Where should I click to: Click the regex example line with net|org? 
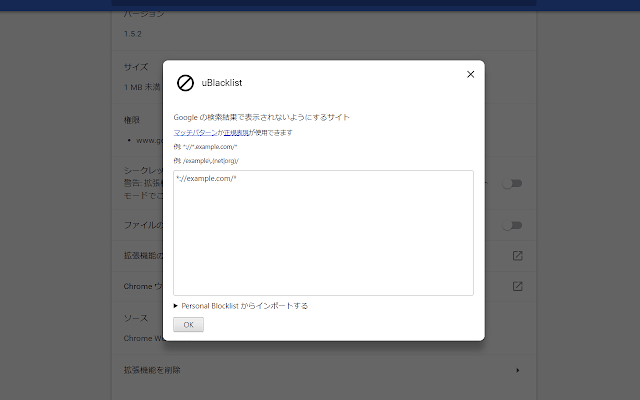[x=206, y=161]
